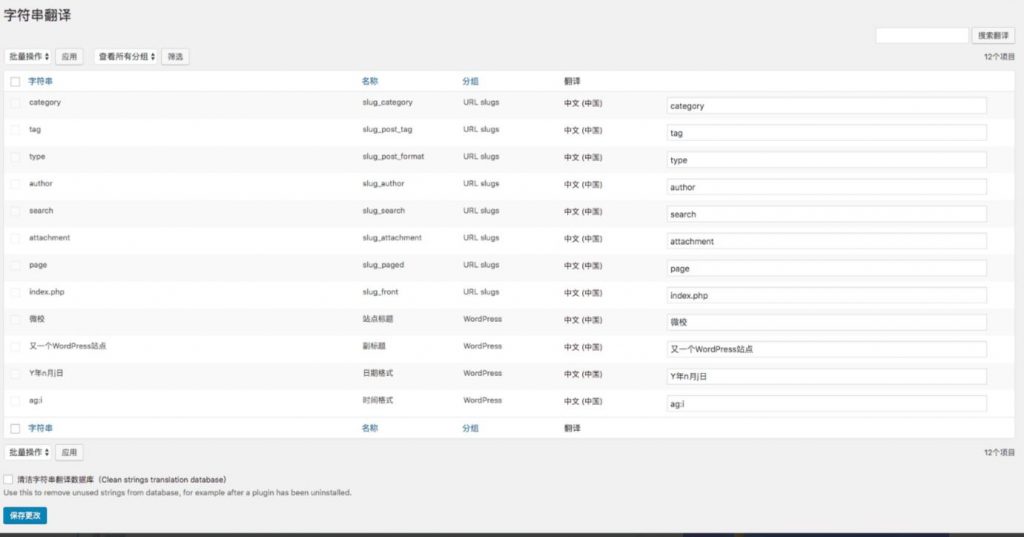Click the 日期格式 name cell
Viewport: 1024px width, 537px height.
point(377,373)
